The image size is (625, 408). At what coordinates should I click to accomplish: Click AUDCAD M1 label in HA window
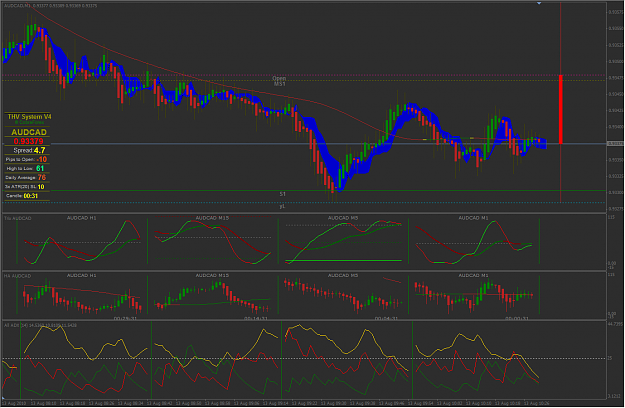[x=473, y=275]
